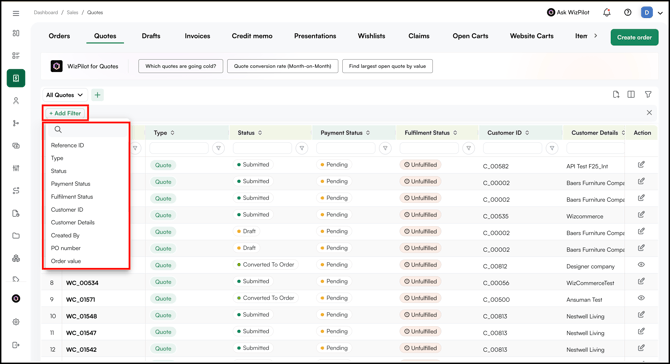The width and height of the screenshot is (670, 364).
Task: Click Find largest open quote by value
Action: click(x=387, y=66)
